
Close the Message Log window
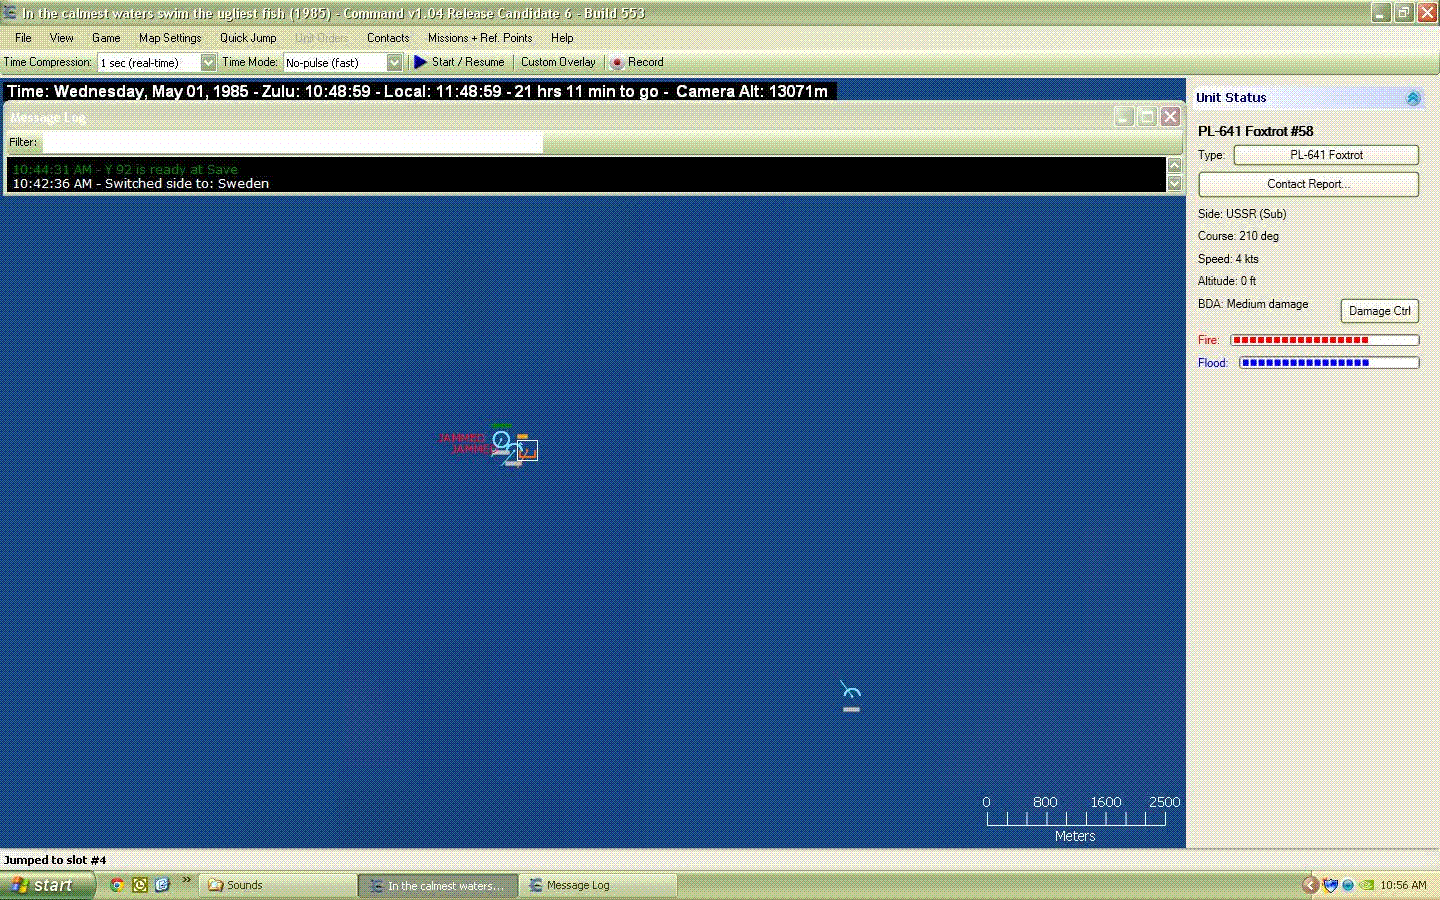pyautogui.click(x=1170, y=117)
